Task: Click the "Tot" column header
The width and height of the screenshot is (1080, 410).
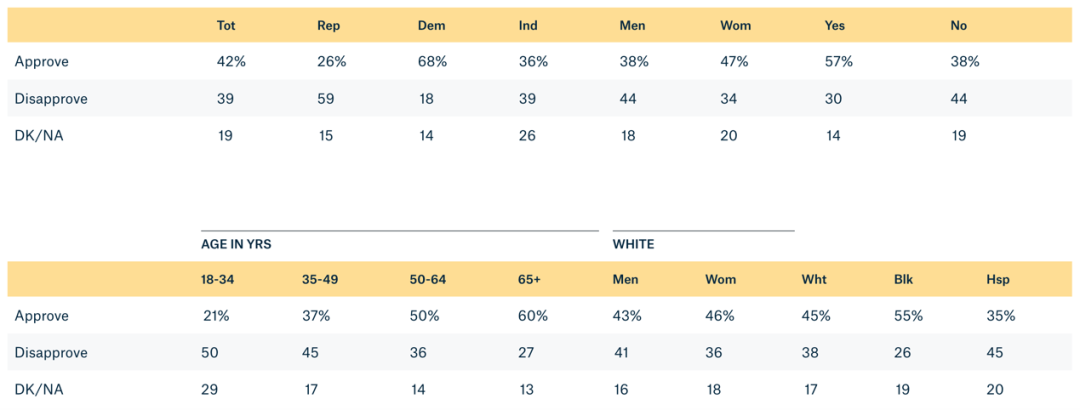Action: click(x=226, y=25)
